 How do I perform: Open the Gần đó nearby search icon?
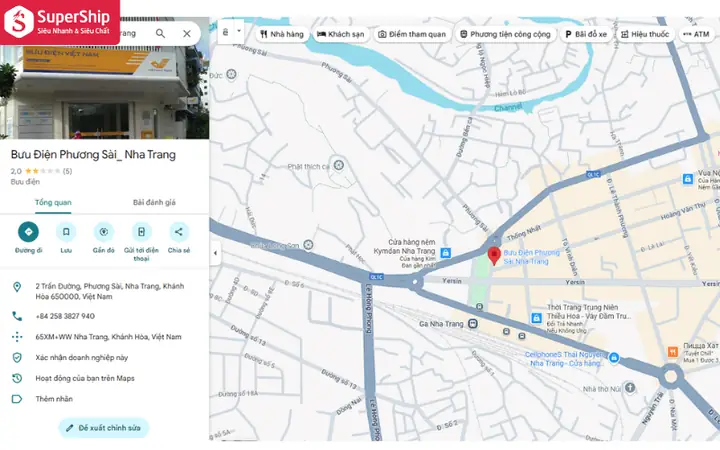(104, 232)
